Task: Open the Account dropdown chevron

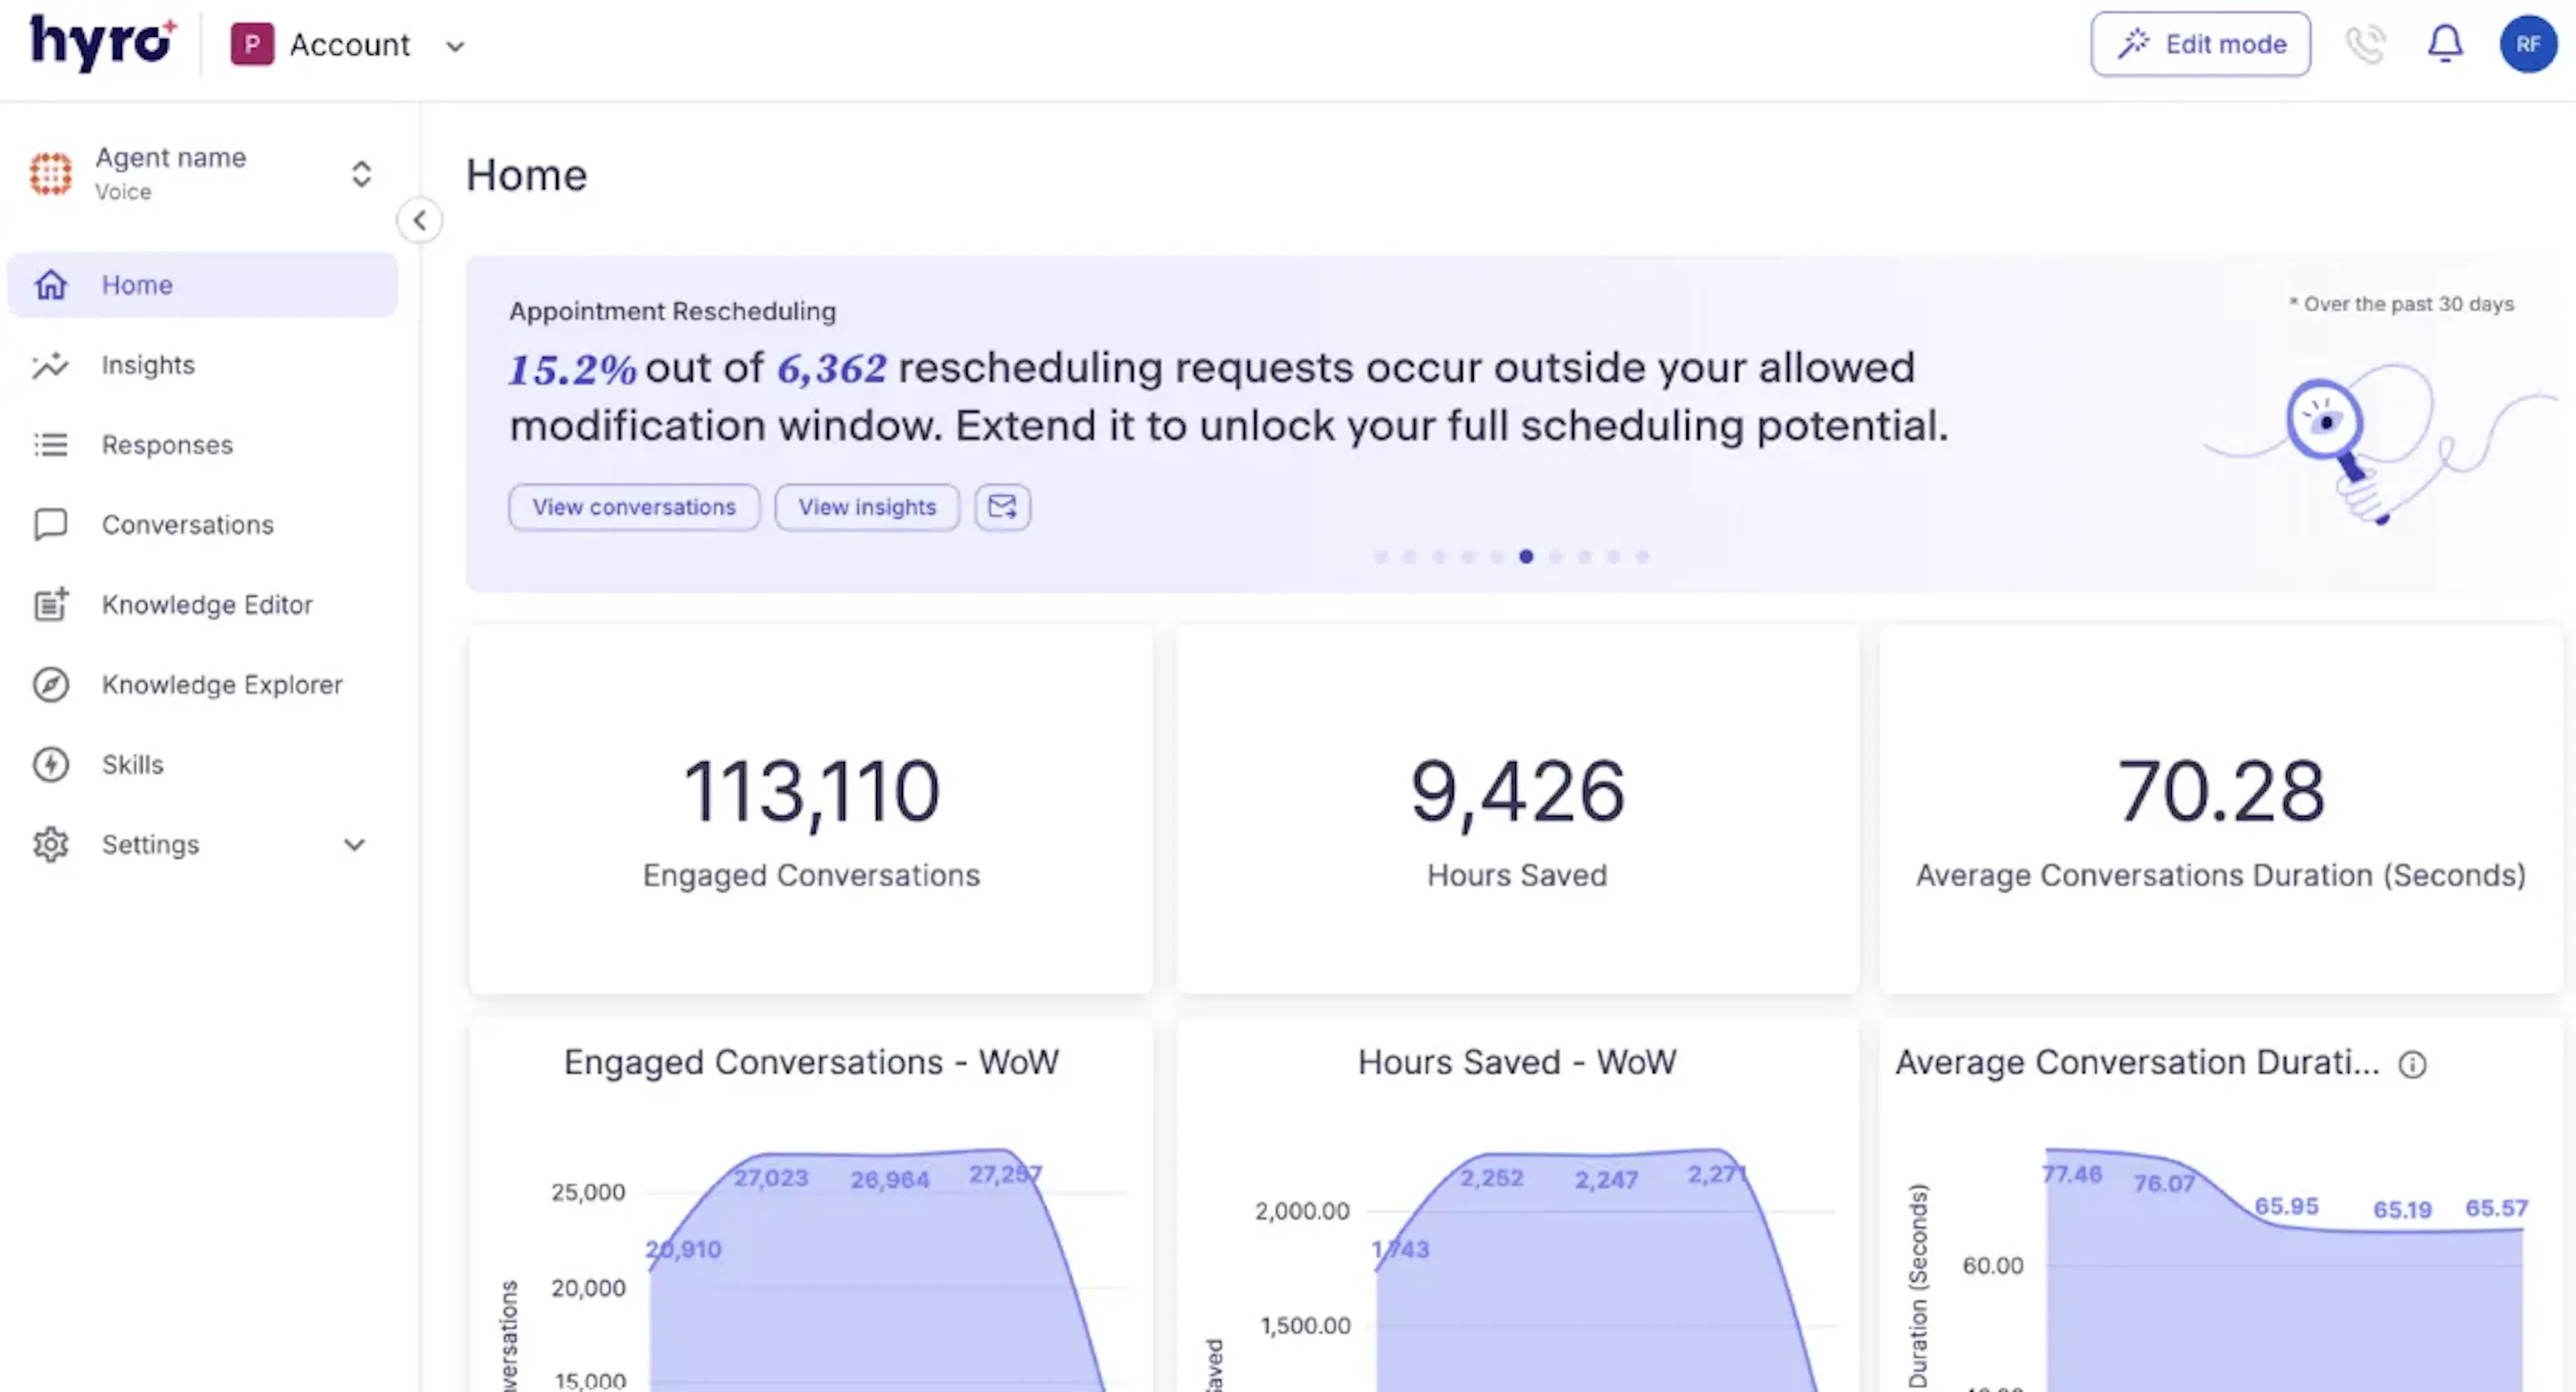Action: point(455,46)
